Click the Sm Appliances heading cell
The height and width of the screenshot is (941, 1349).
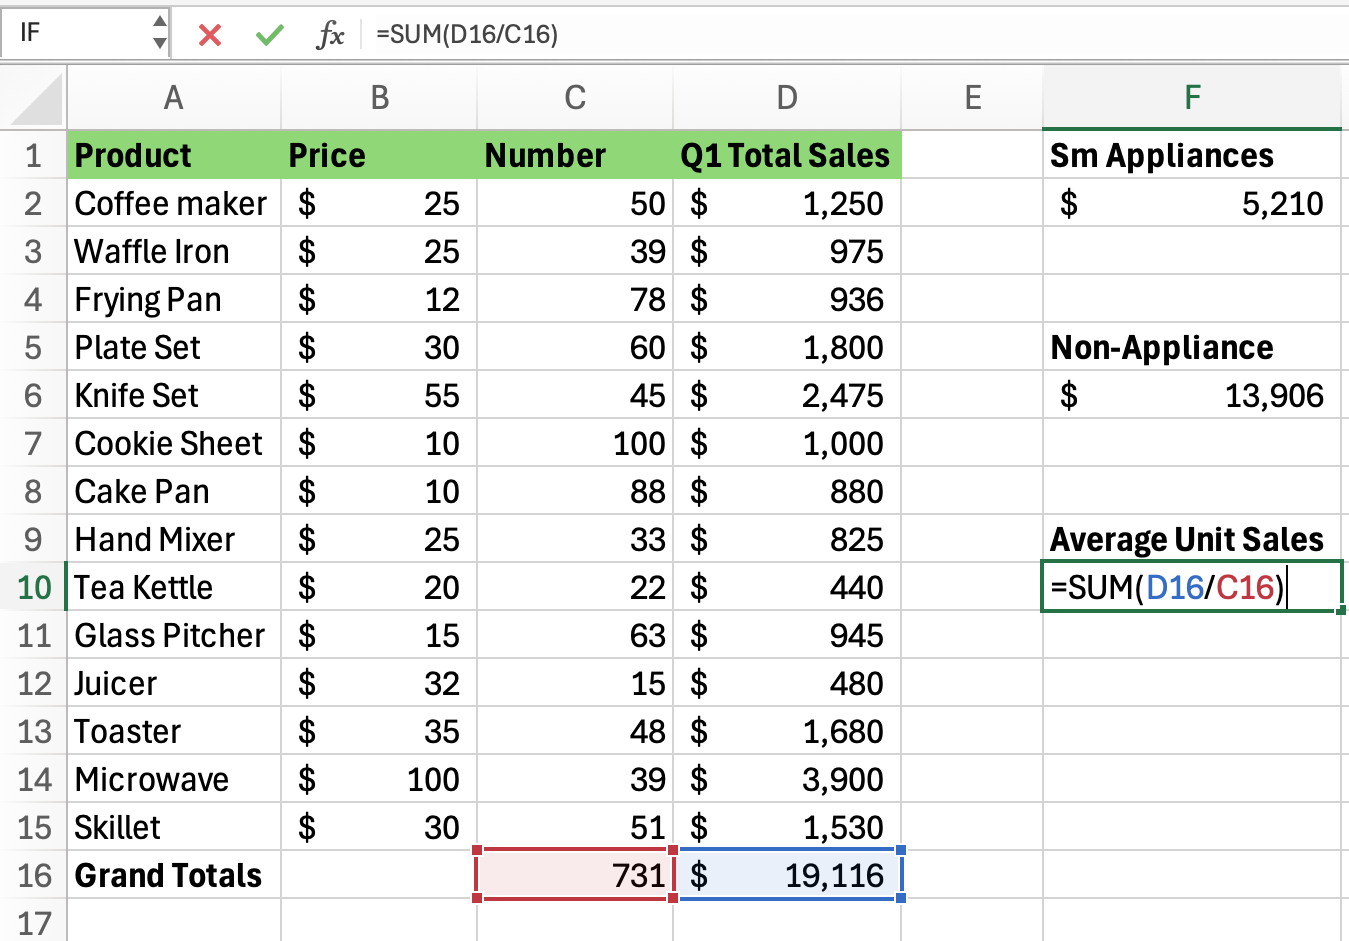1192,155
